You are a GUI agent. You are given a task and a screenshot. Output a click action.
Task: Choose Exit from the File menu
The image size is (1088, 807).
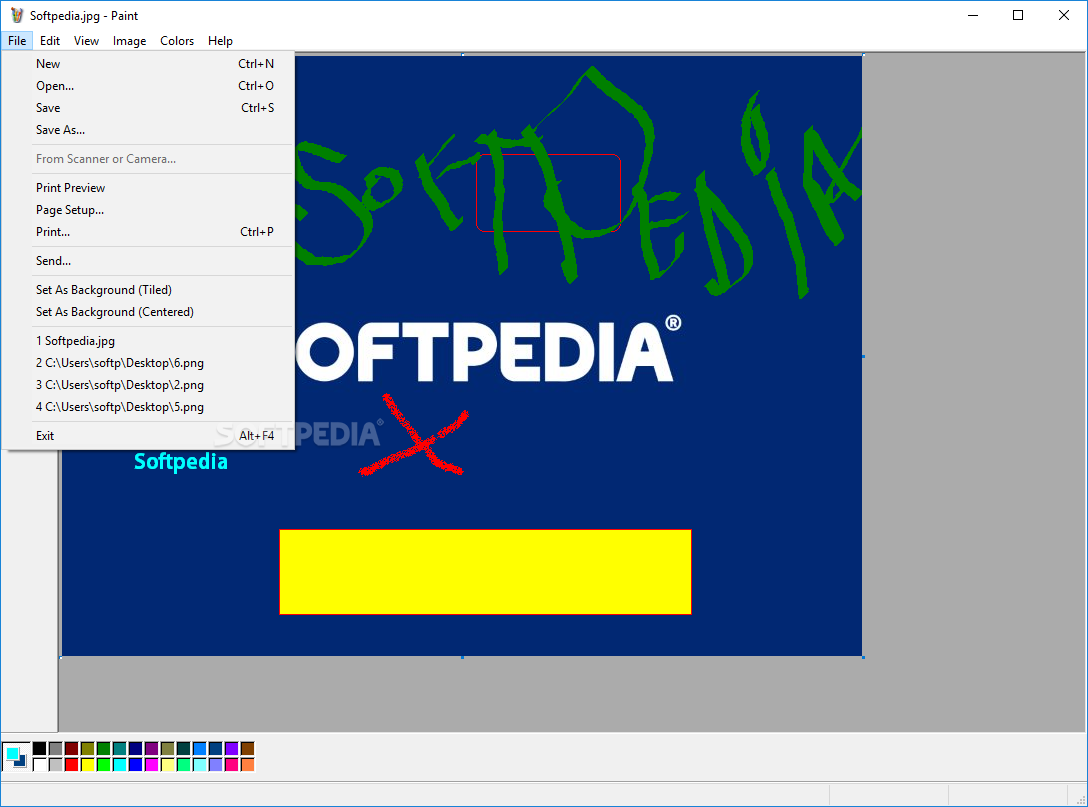(x=148, y=436)
